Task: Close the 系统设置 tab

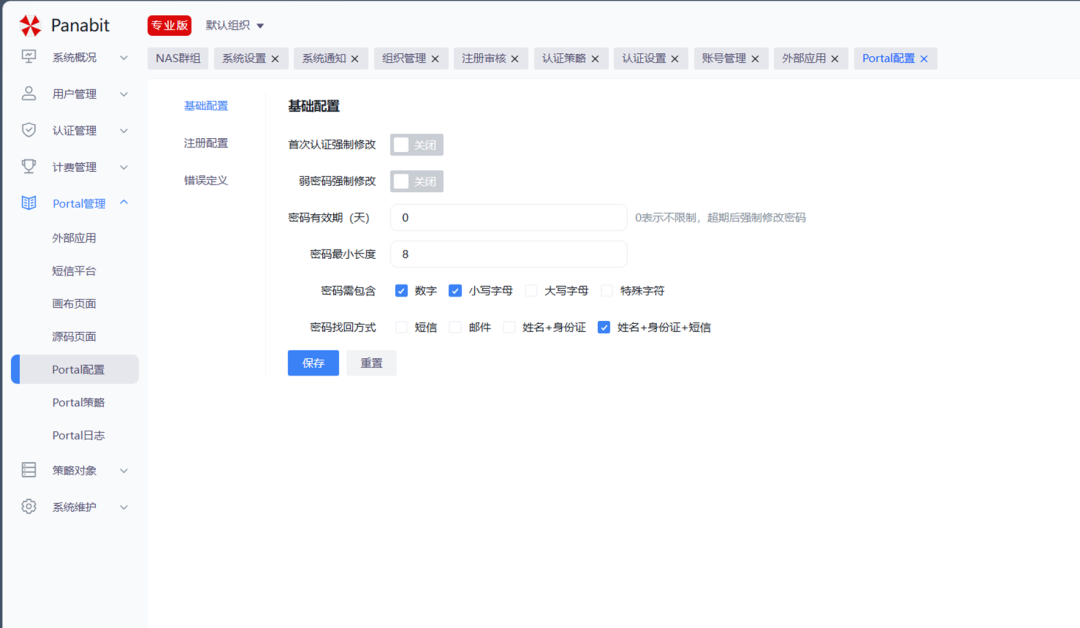Action: tap(275, 59)
